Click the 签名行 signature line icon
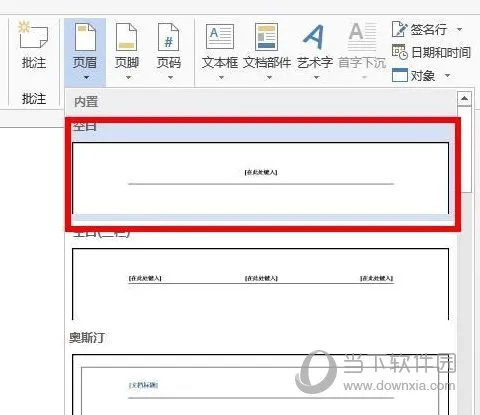The height and width of the screenshot is (415, 480). [399, 29]
